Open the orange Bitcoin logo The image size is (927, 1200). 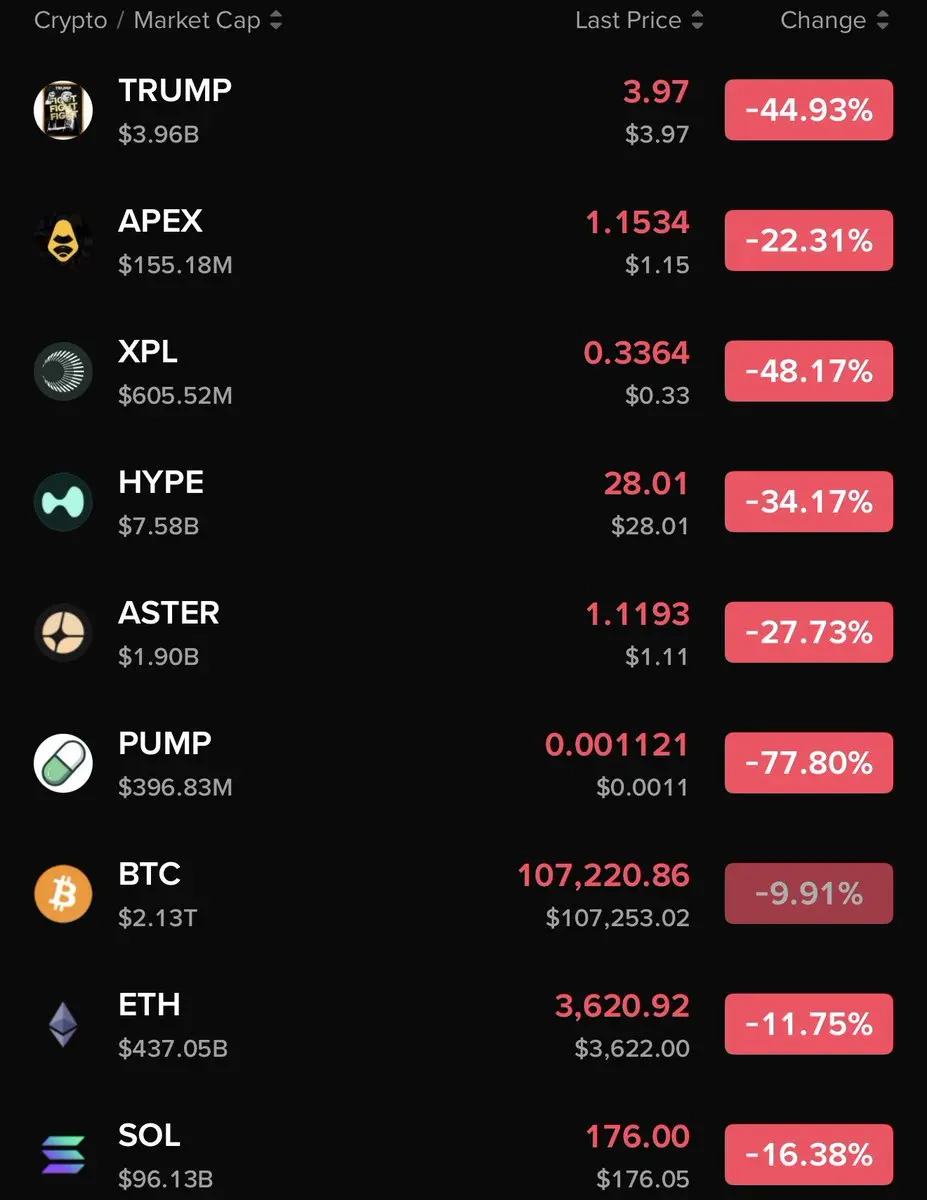(63, 894)
